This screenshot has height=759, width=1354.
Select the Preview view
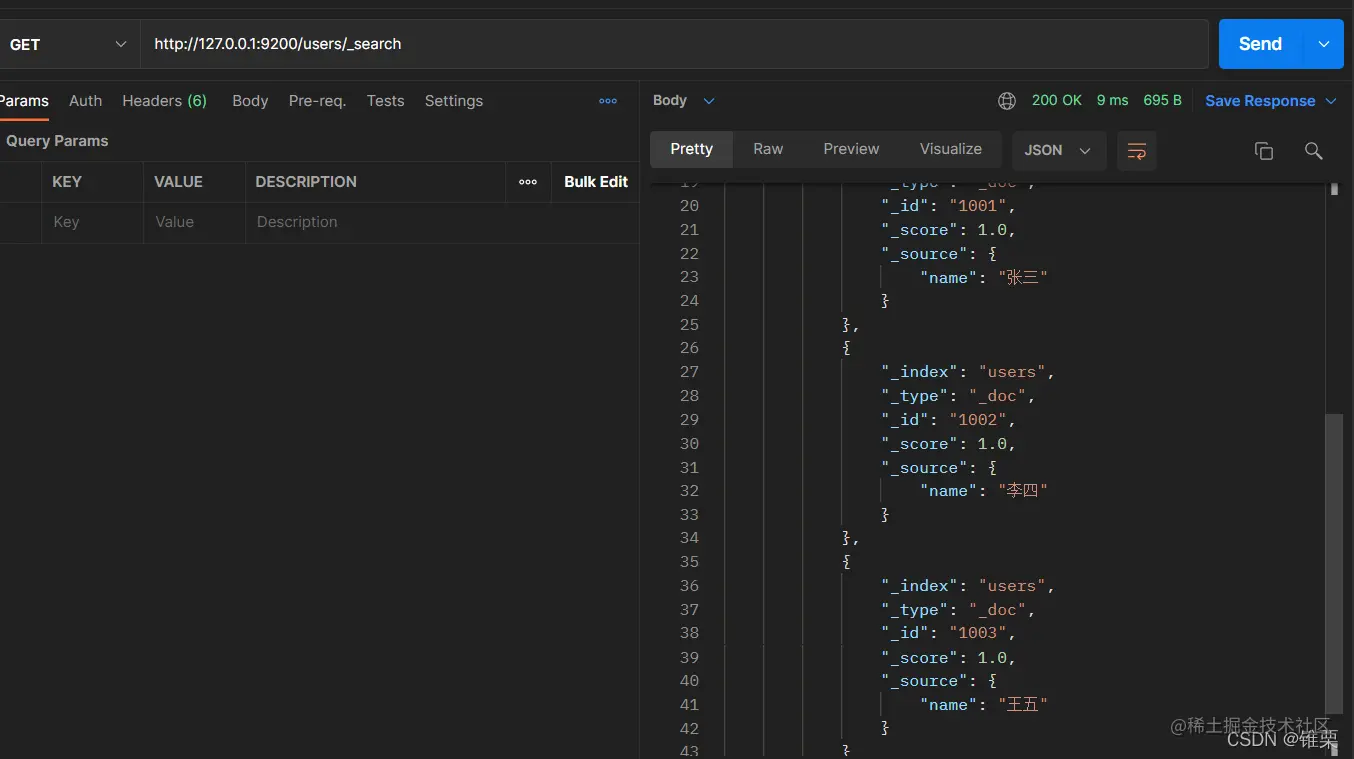click(851, 149)
